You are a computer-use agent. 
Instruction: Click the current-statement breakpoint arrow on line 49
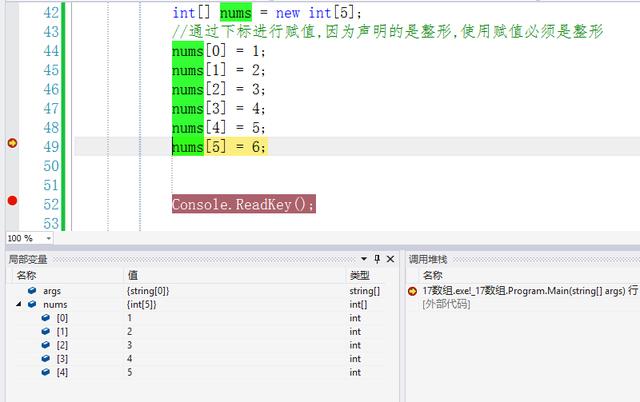(x=12, y=143)
